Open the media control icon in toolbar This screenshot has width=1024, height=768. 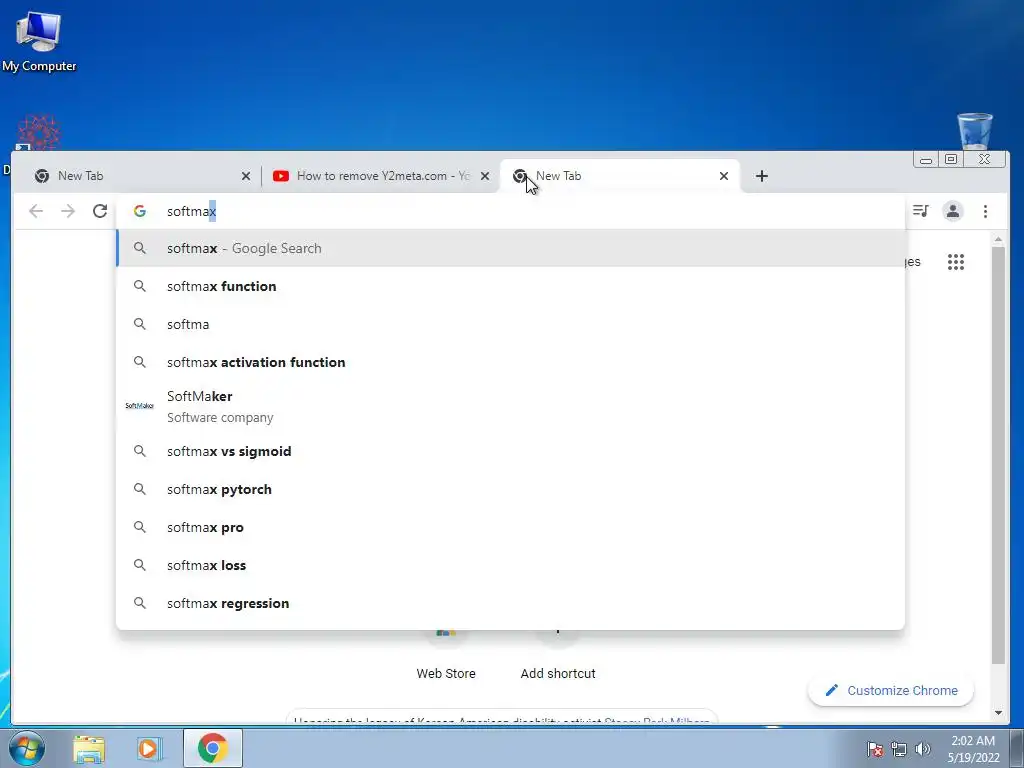921,211
